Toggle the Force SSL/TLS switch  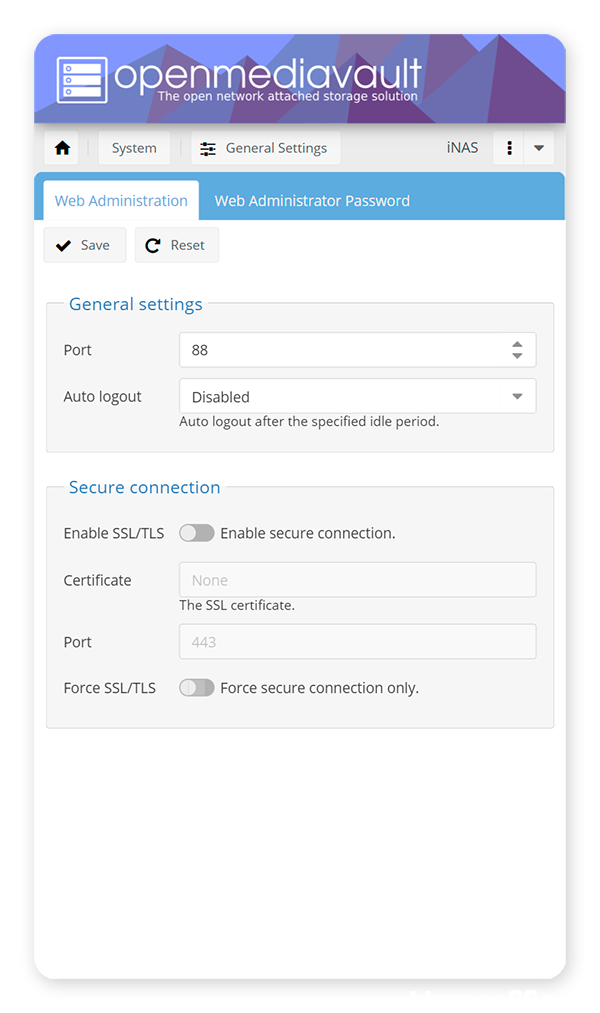(x=197, y=688)
